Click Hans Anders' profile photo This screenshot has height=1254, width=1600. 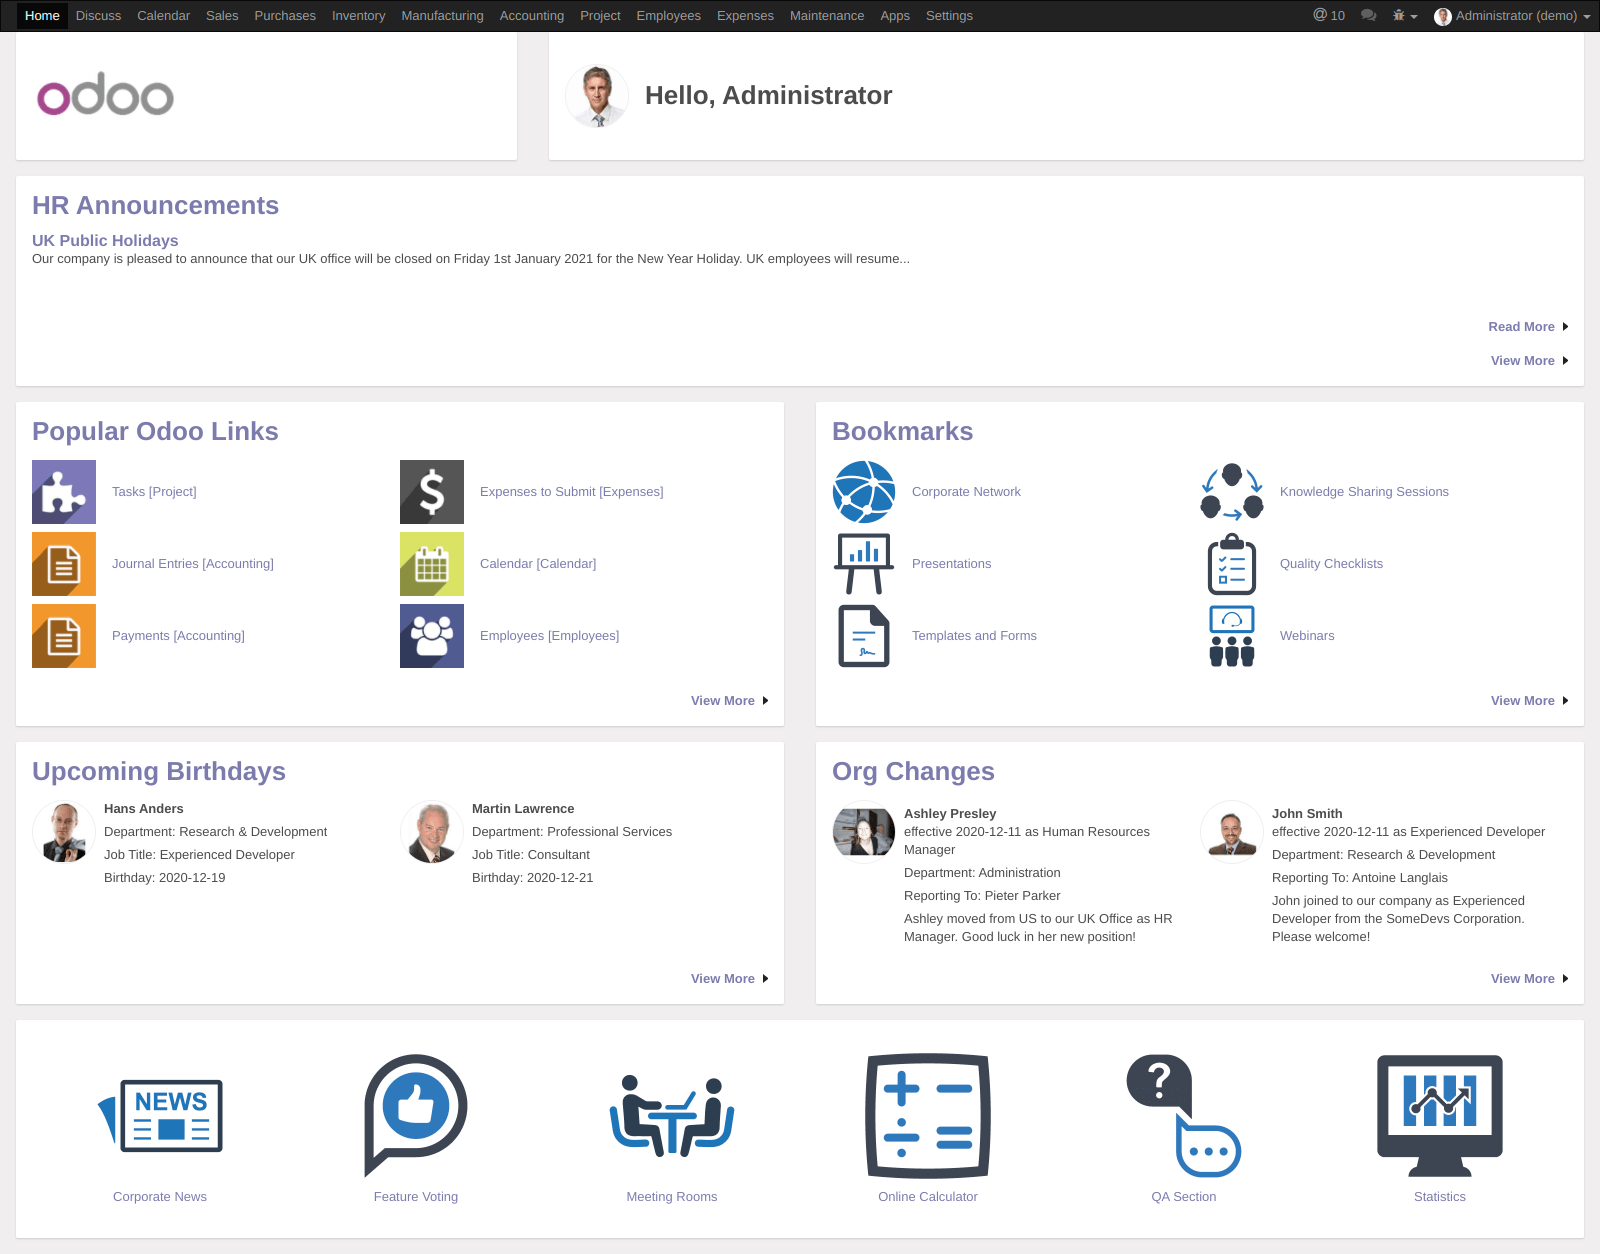[x=63, y=831]
